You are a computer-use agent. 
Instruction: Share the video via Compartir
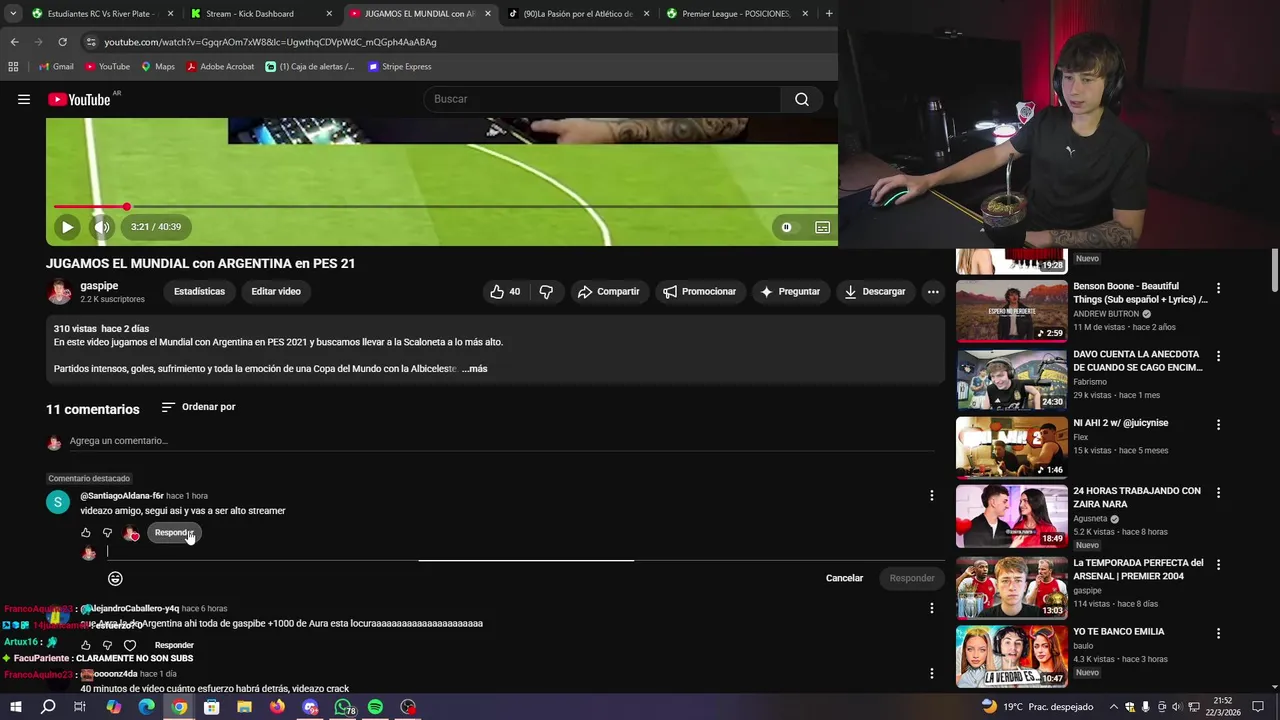click(608, 292)
